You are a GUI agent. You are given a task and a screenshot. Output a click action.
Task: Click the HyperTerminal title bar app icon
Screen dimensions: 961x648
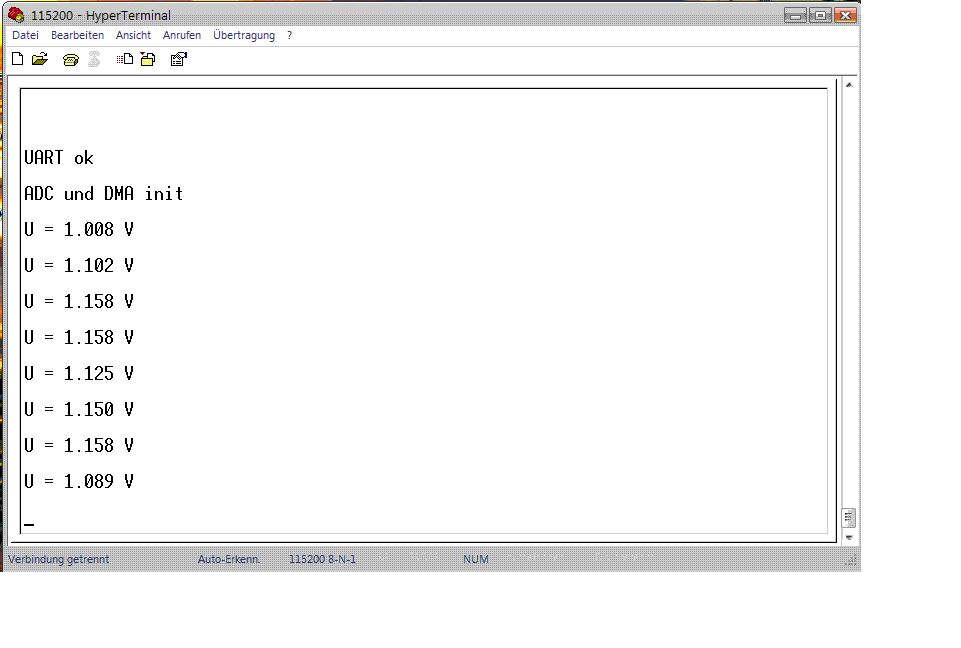coord(16,15)
